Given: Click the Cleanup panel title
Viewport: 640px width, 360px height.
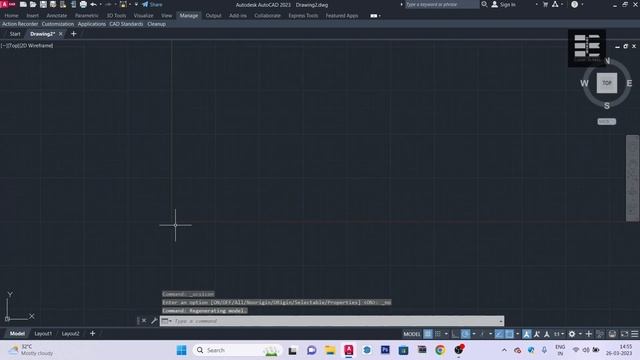Looking at the screenshot, I should point(156,24).
